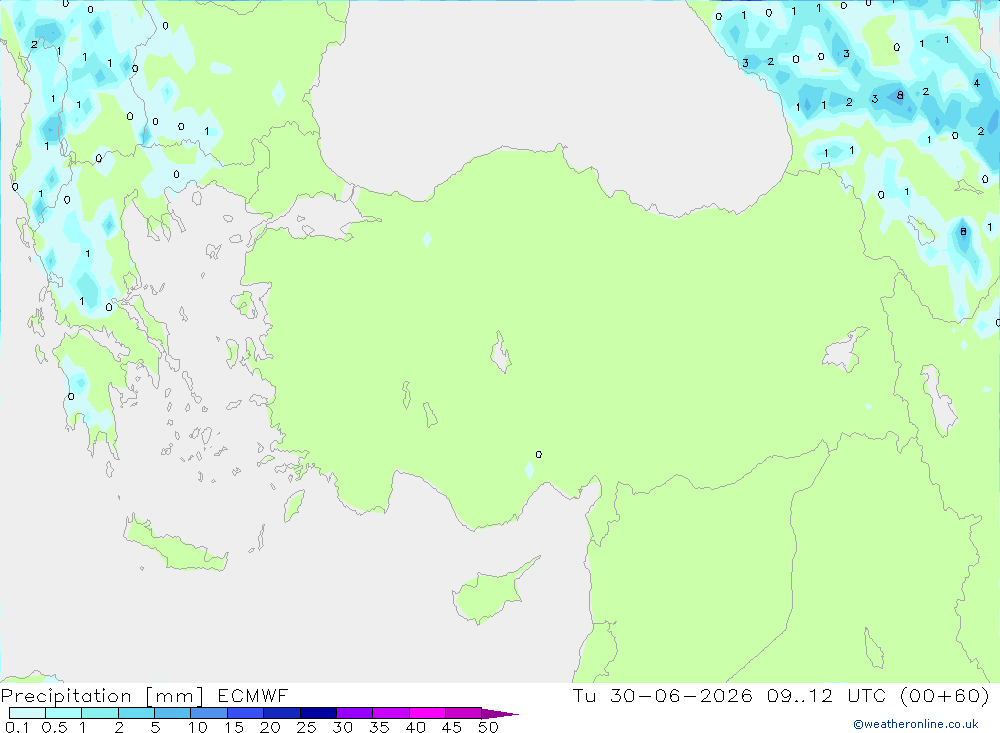Click the '09..12 UTC' time text
This screenshot has height=733, width=1000.
point(827,695)
